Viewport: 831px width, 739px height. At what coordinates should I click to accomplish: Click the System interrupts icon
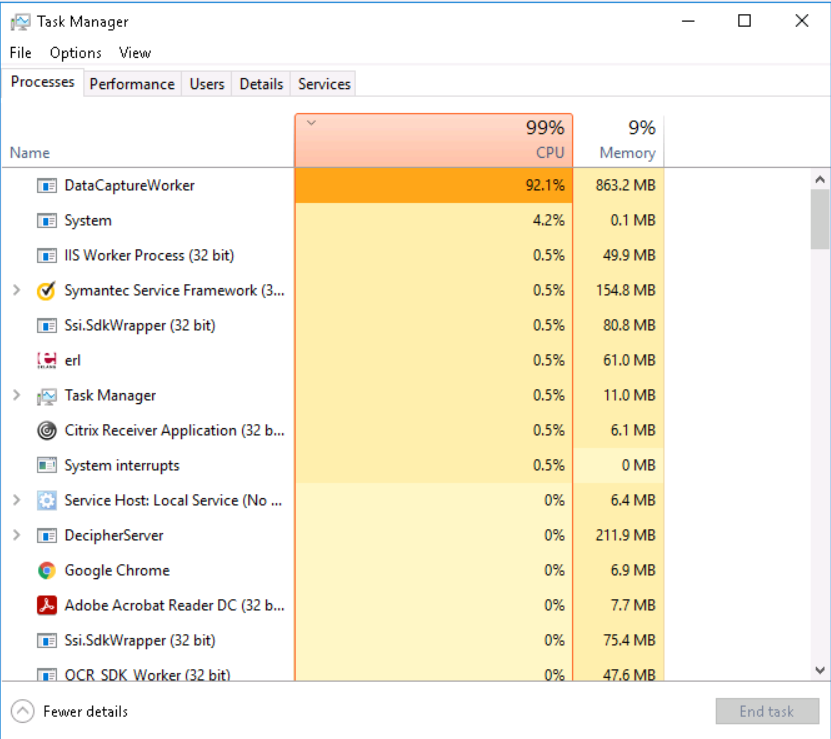click(47, 465)
